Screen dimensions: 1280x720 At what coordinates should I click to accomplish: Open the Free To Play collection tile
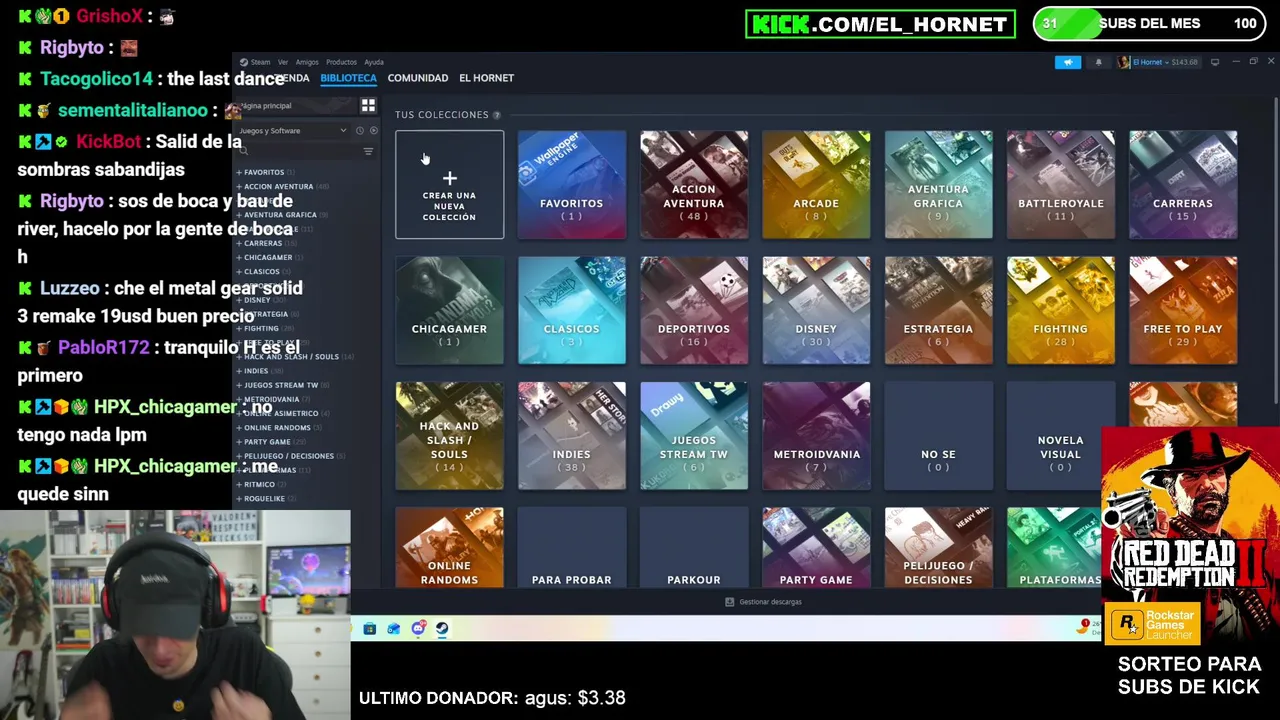coord(1183,310)
